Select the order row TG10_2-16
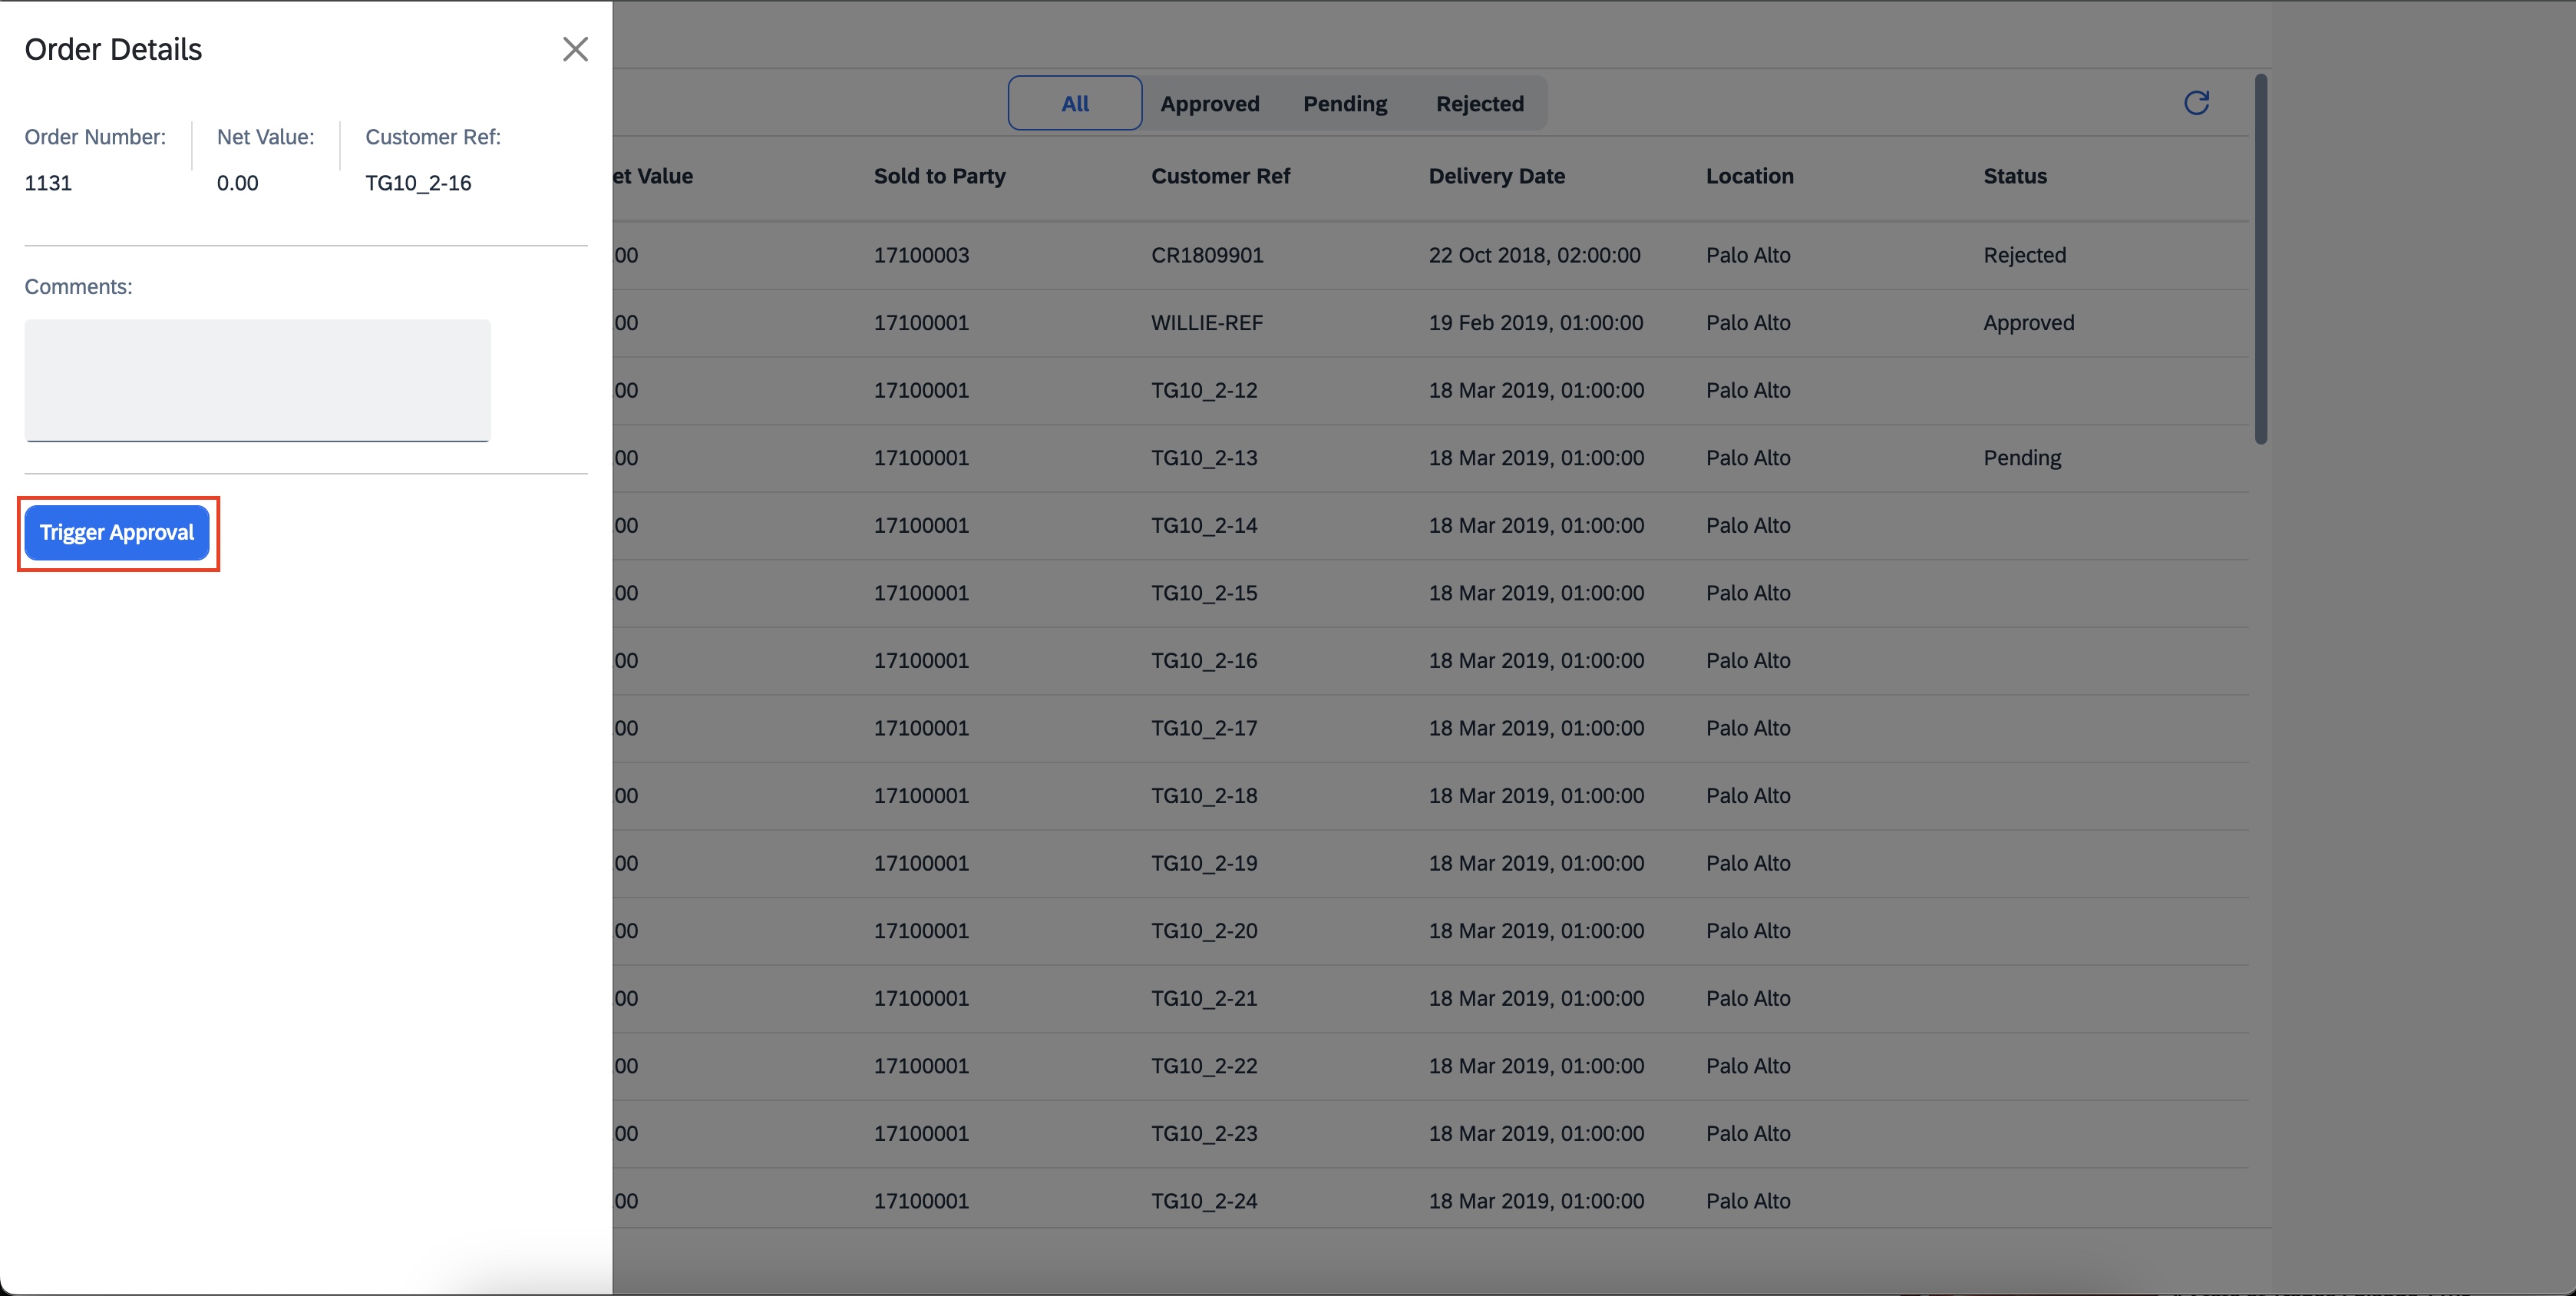The width and height of the screenshot is (2576, 1296). pyautogui.click(x=1204, y=661)
